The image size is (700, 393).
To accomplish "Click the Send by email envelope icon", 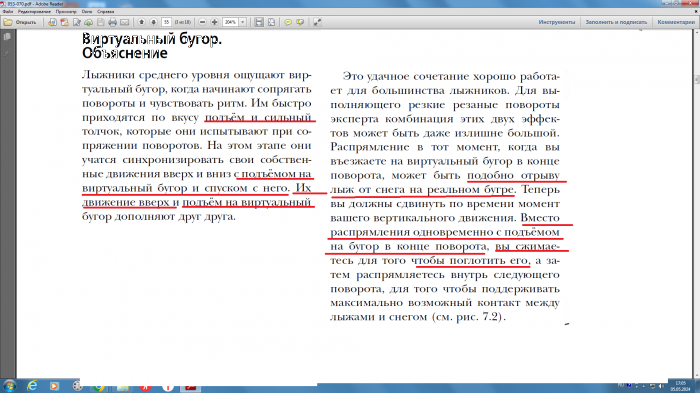I will coord(125,22).
